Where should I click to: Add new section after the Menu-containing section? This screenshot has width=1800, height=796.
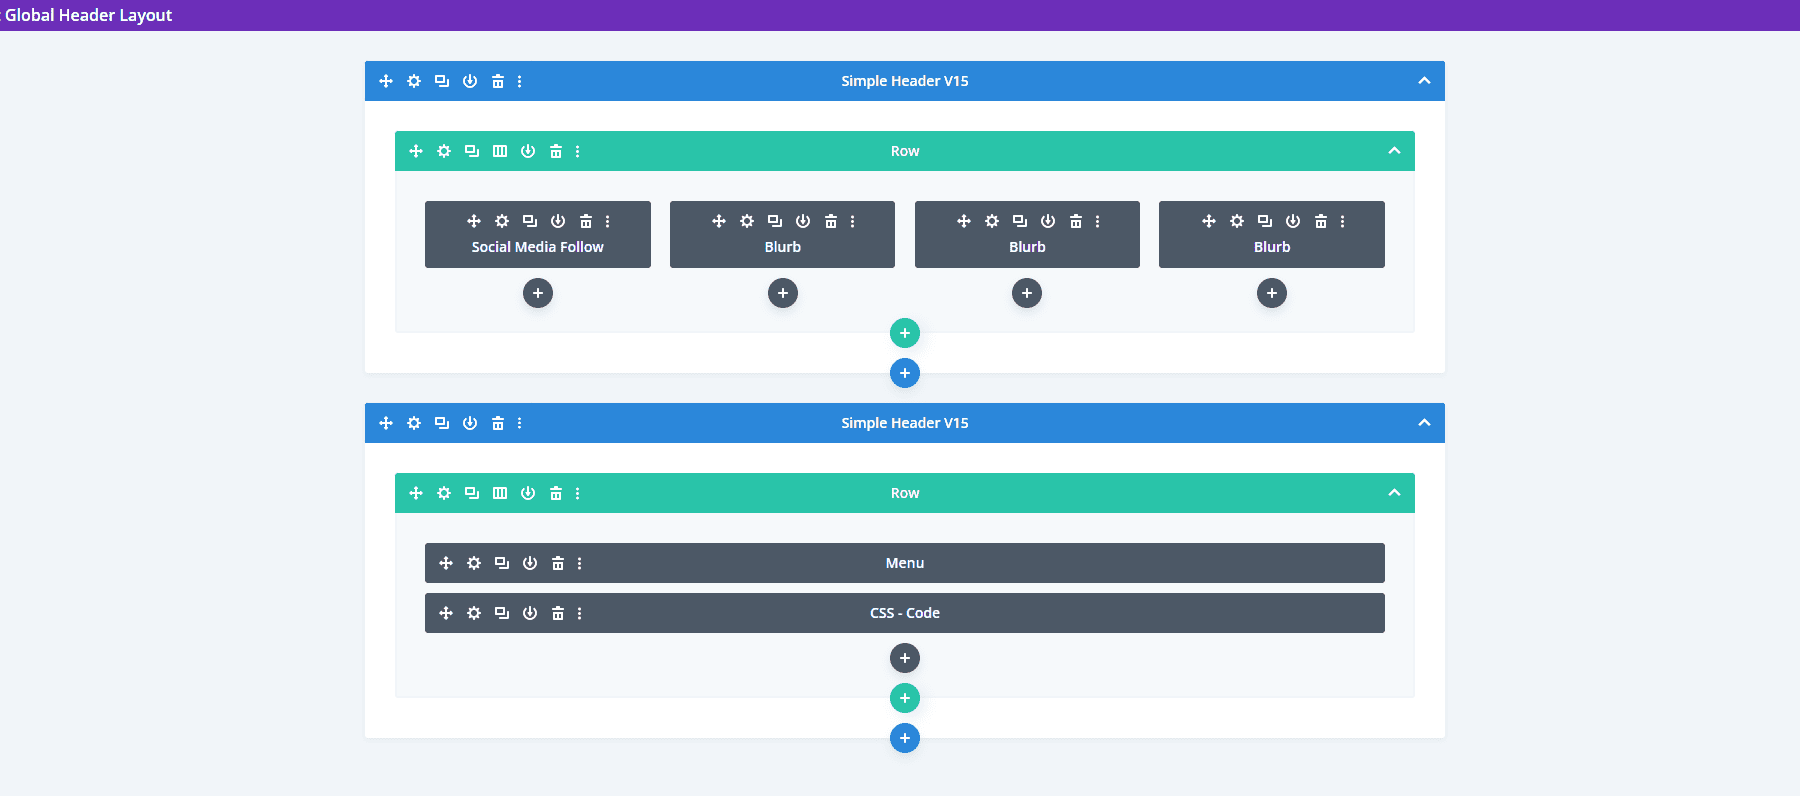point(905,738)
